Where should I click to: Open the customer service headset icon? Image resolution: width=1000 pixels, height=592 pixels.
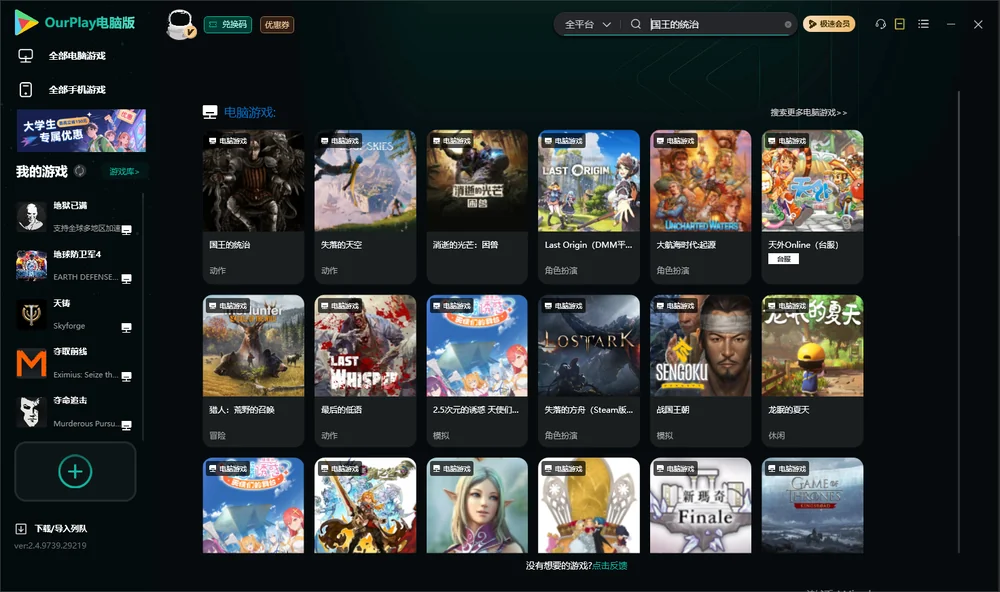pos(881,24)
